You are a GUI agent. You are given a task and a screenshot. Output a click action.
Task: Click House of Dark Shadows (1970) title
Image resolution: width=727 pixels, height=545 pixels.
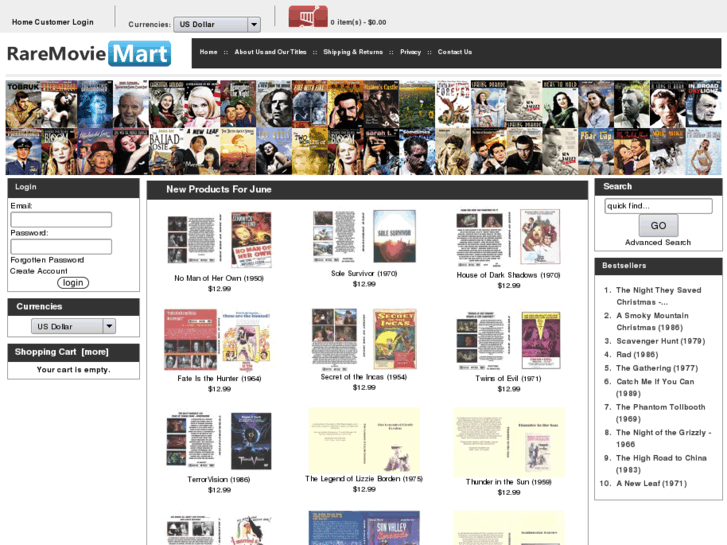pos(508,275)
